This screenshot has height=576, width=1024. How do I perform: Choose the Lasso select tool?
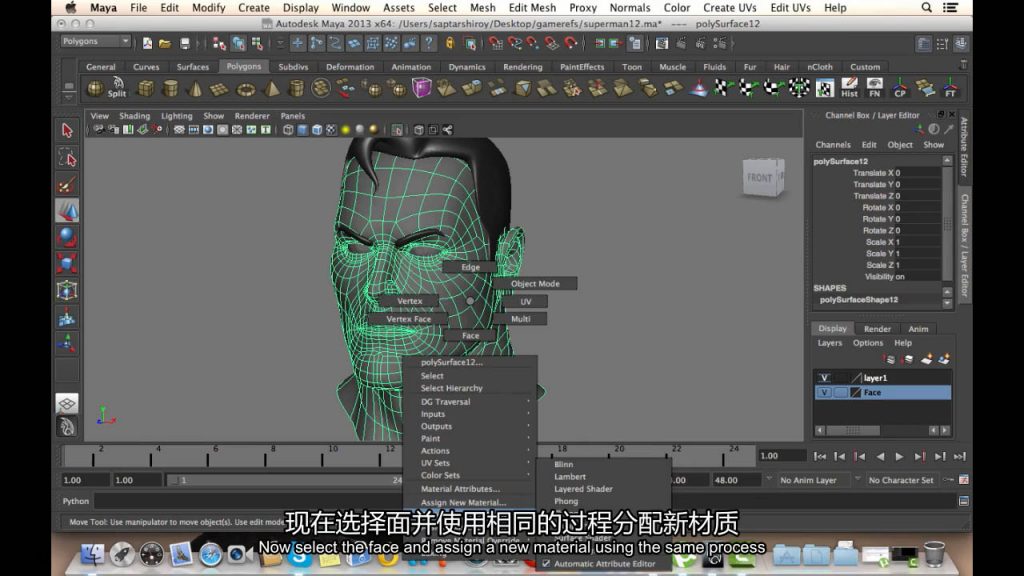(x=67, y=158)
